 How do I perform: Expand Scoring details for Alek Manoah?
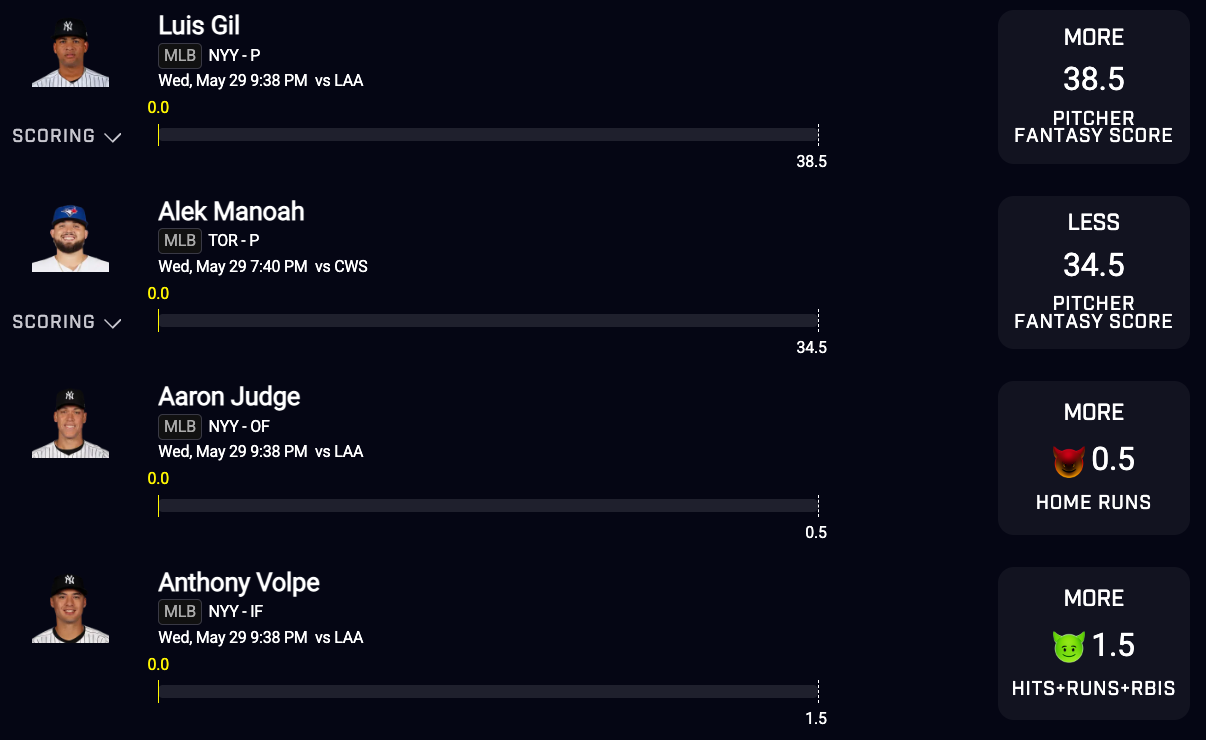coord(67,322)
